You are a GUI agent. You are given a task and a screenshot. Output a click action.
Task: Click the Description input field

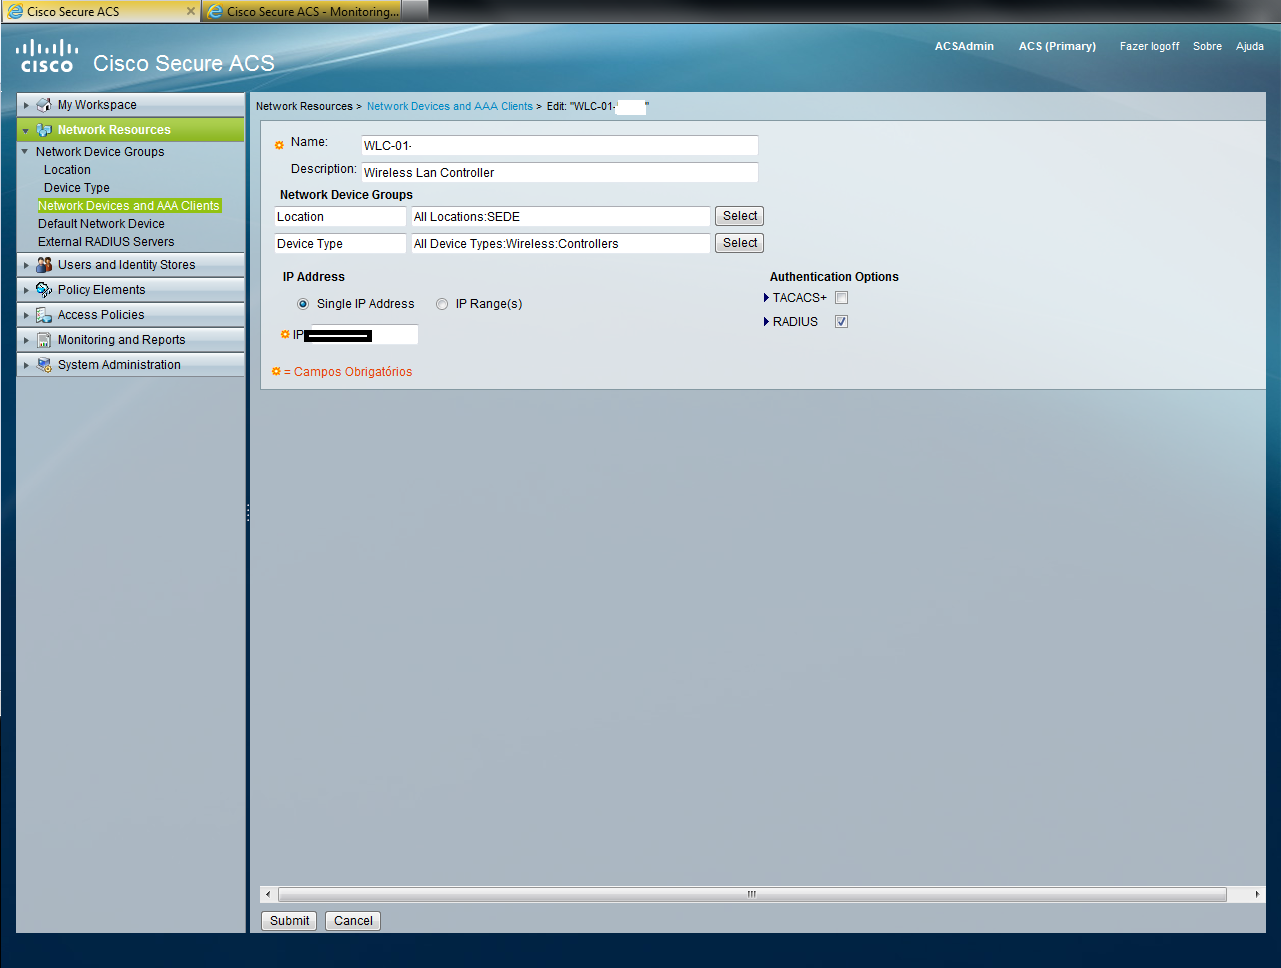tap(560, 173)
